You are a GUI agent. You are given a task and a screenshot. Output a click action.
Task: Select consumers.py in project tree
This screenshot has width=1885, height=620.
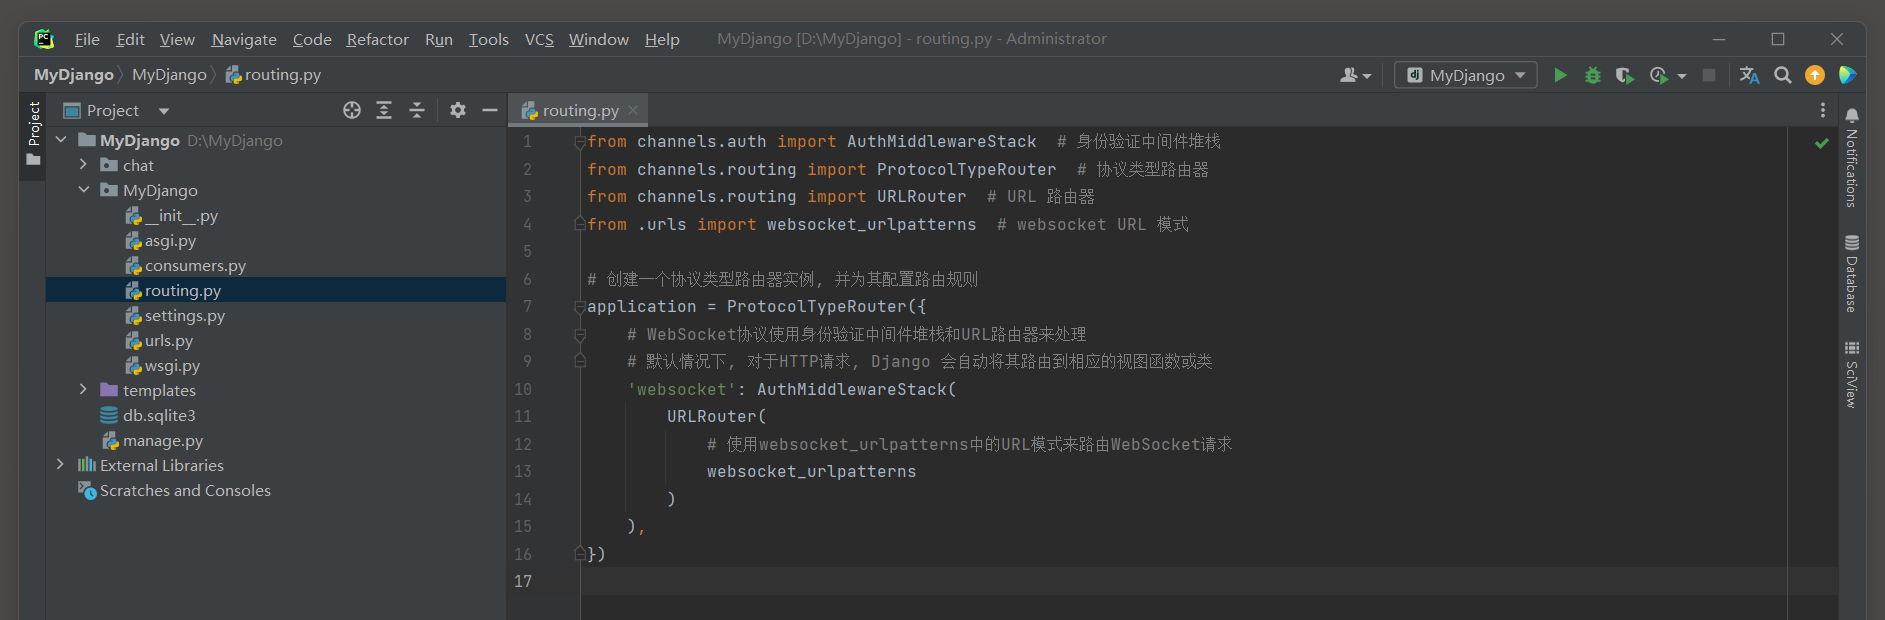(x=276, y=265)
